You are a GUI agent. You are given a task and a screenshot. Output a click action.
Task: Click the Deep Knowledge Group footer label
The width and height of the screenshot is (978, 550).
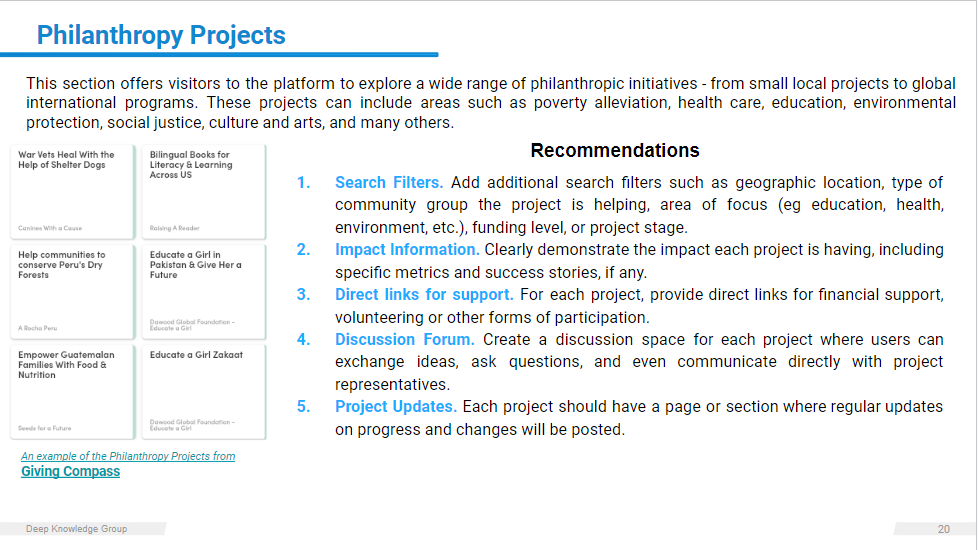[x=76, y=529]
